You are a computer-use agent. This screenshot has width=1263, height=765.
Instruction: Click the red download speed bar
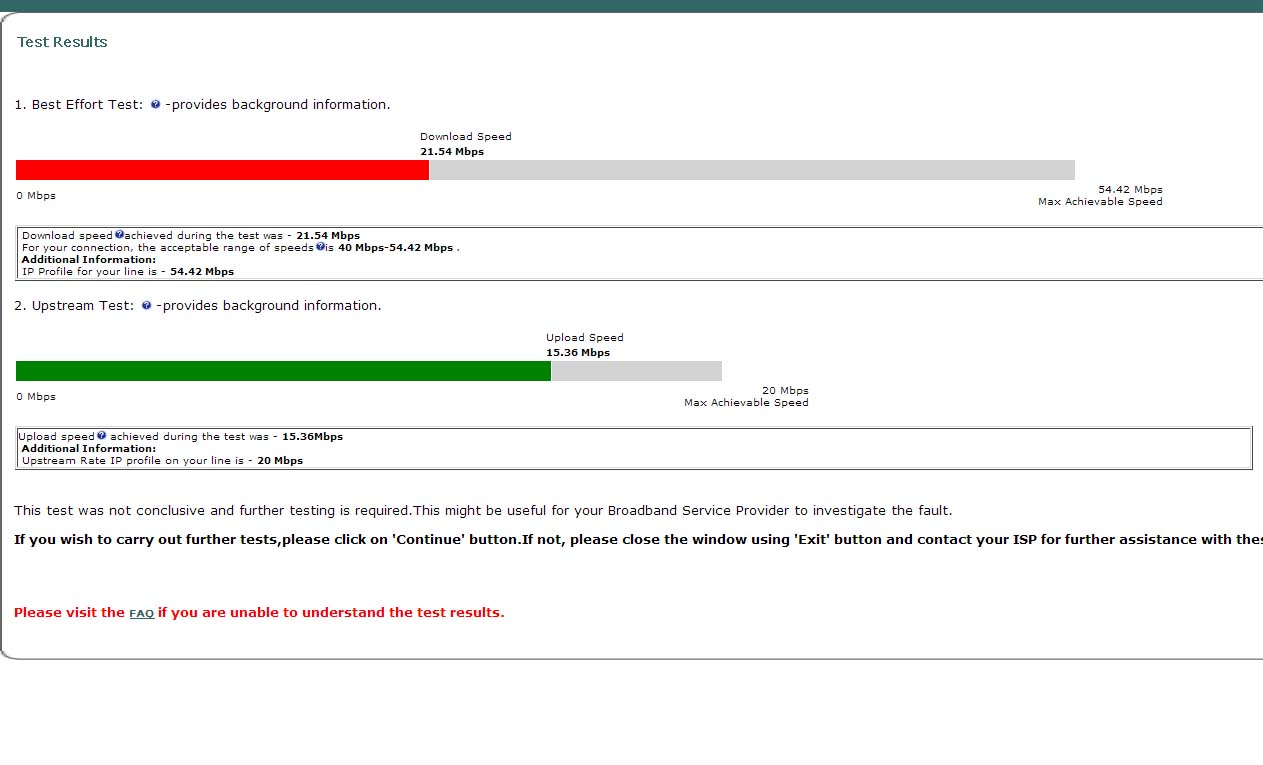222,170
